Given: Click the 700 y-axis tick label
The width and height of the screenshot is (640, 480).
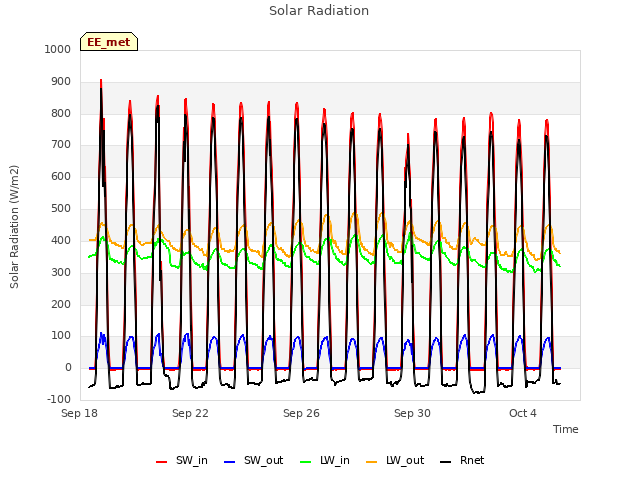Looking at the screenshot, I should [x=61, y=144].
